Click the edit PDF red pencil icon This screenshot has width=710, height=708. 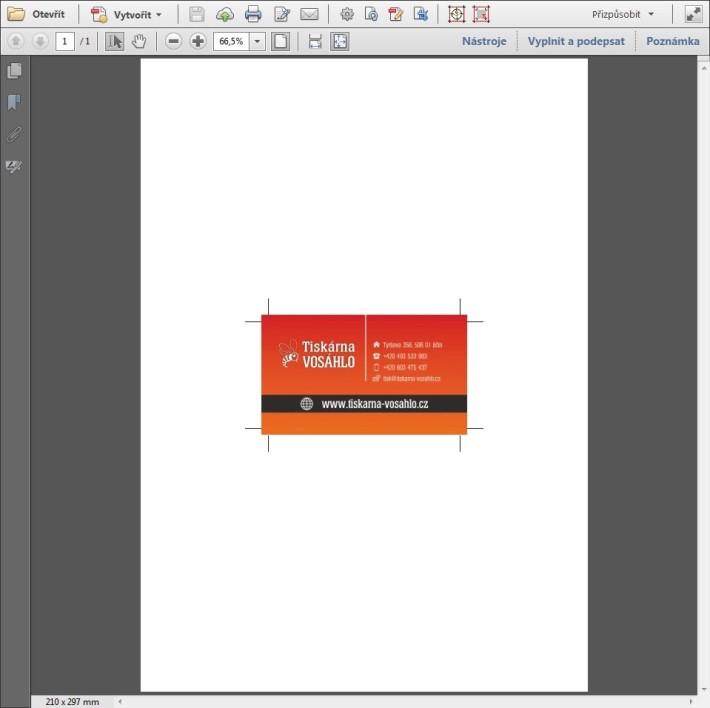tap(396, 14)
